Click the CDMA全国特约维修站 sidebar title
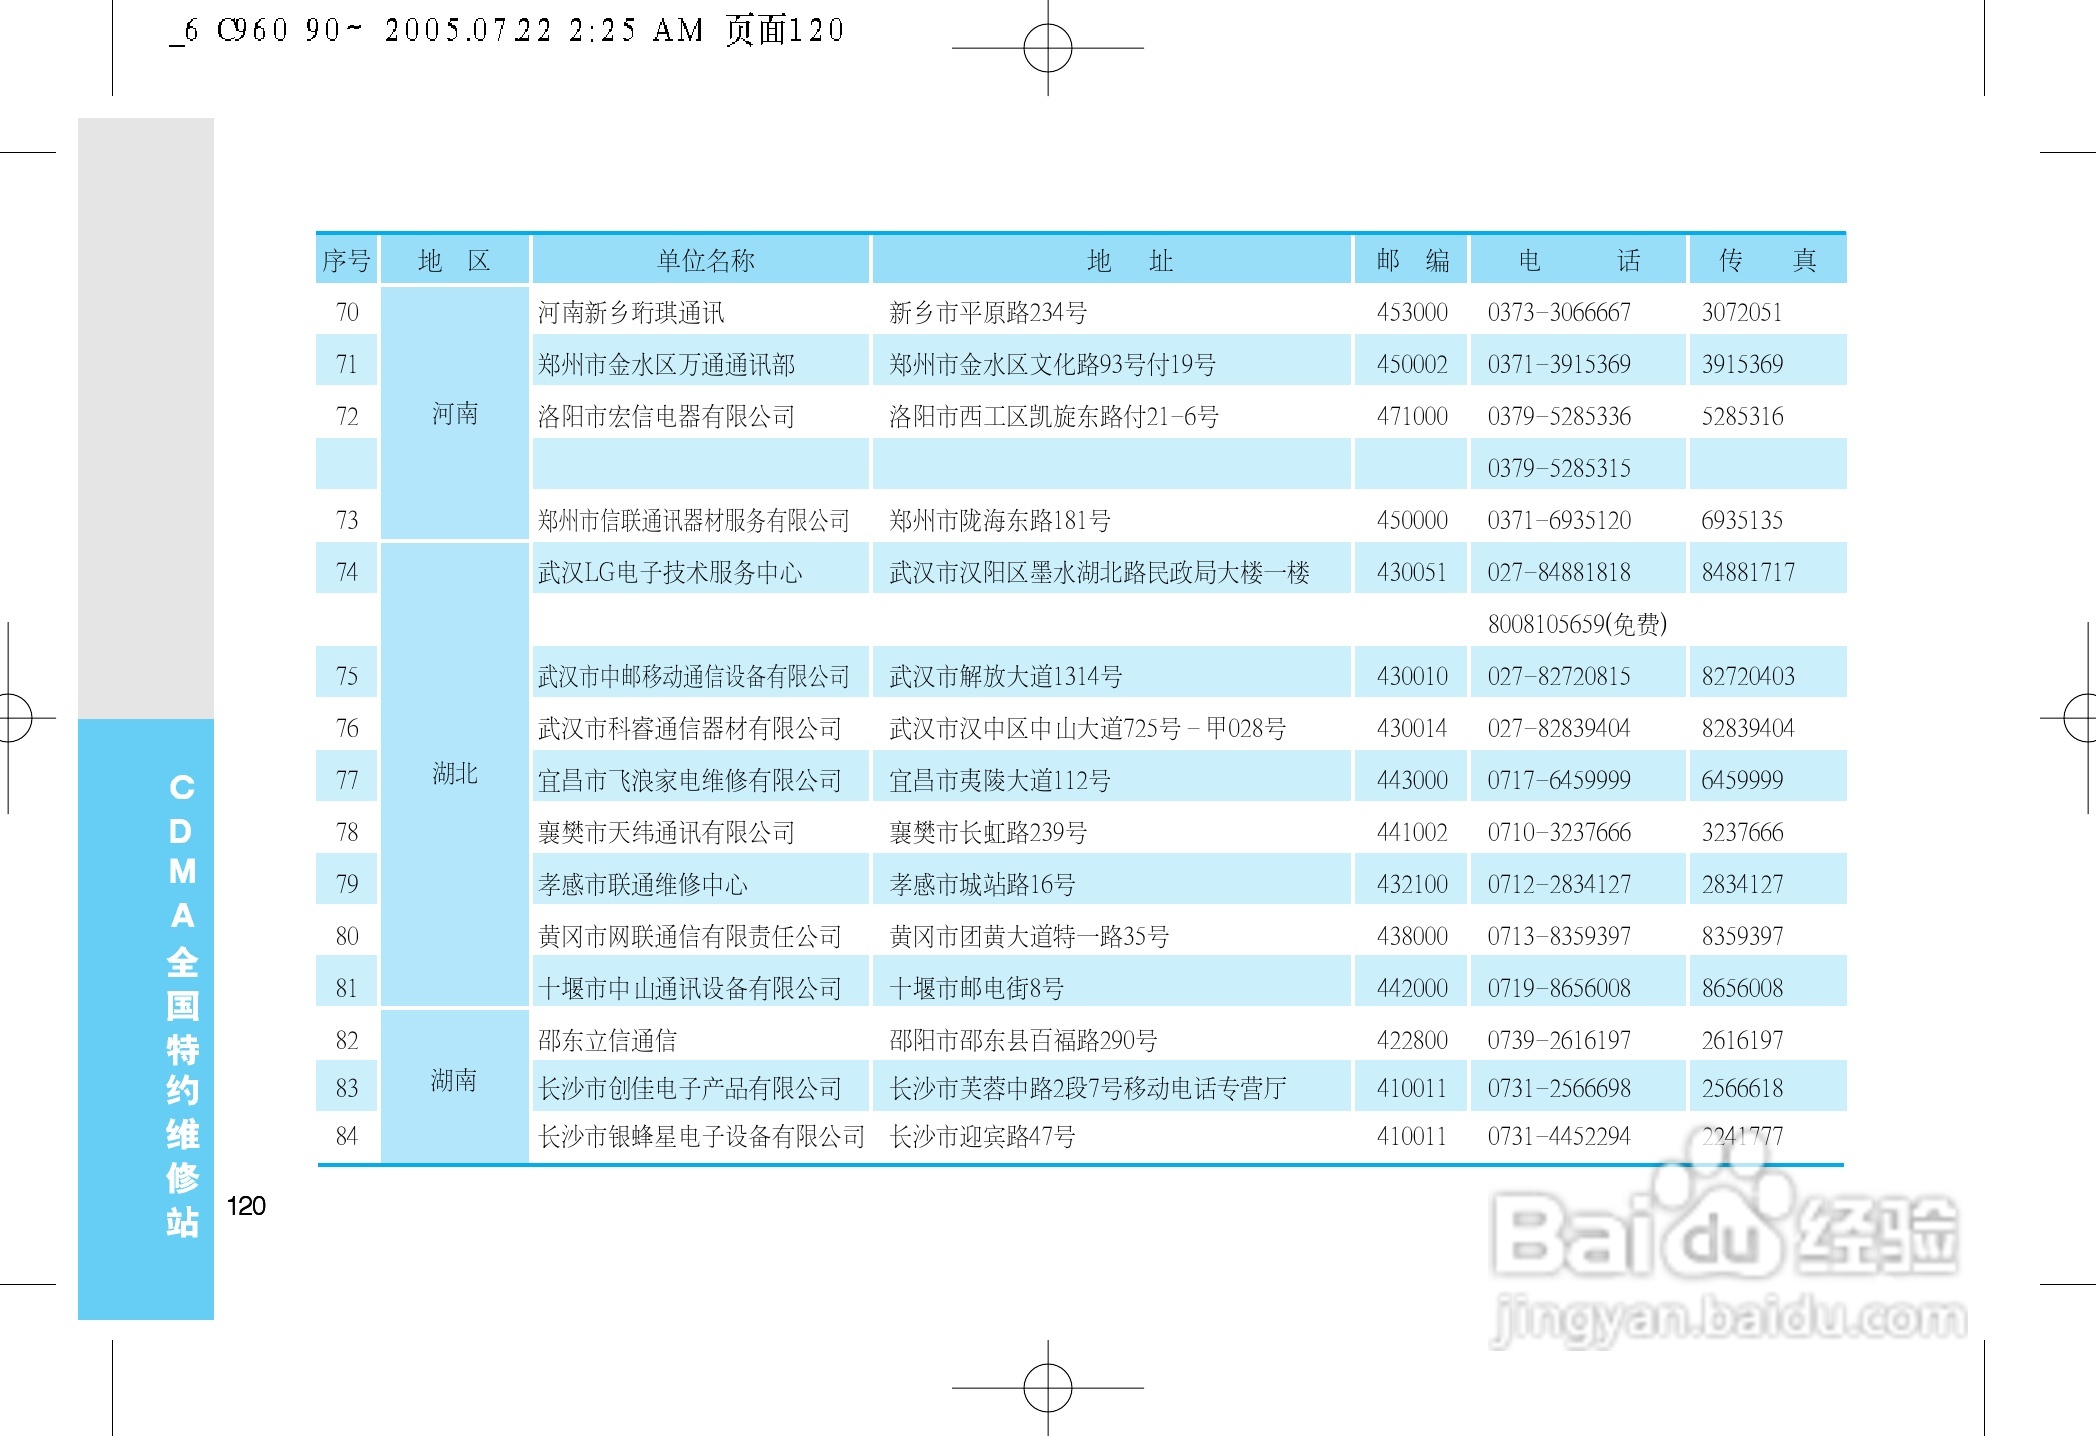 pos(182,1003)
